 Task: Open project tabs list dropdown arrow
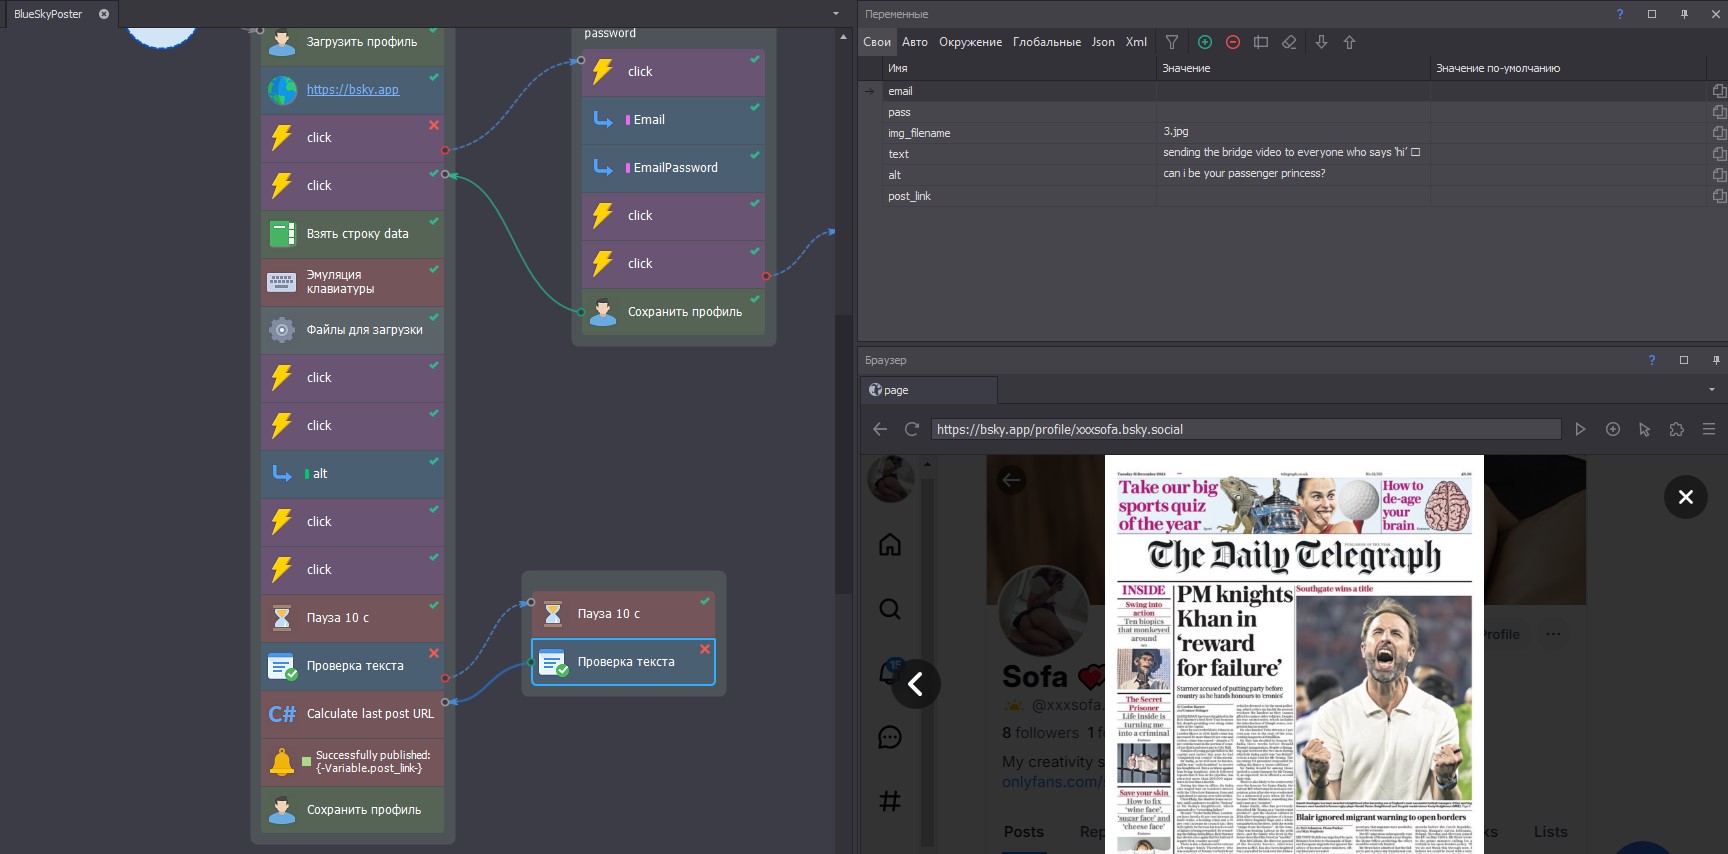[836, 14]
